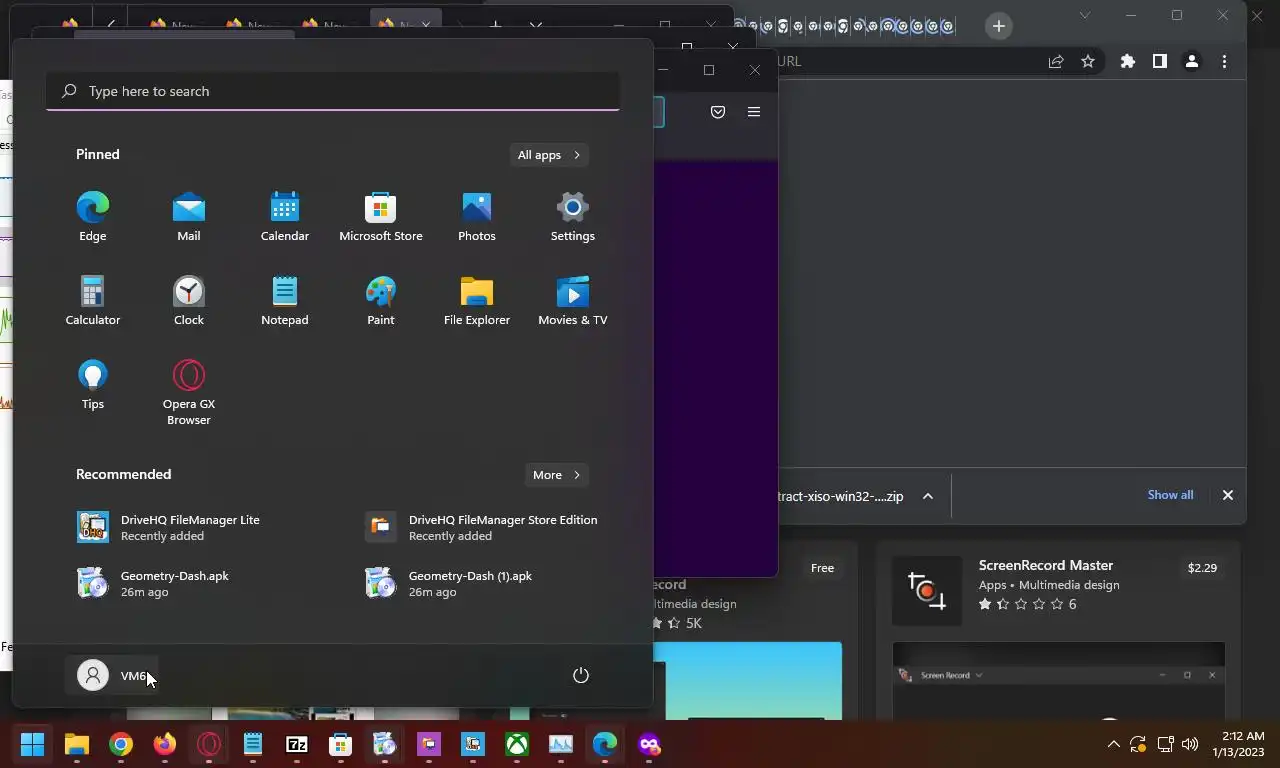Click the Start menu power button
This screenshot has width=1280, height=768.
[581, 675]
